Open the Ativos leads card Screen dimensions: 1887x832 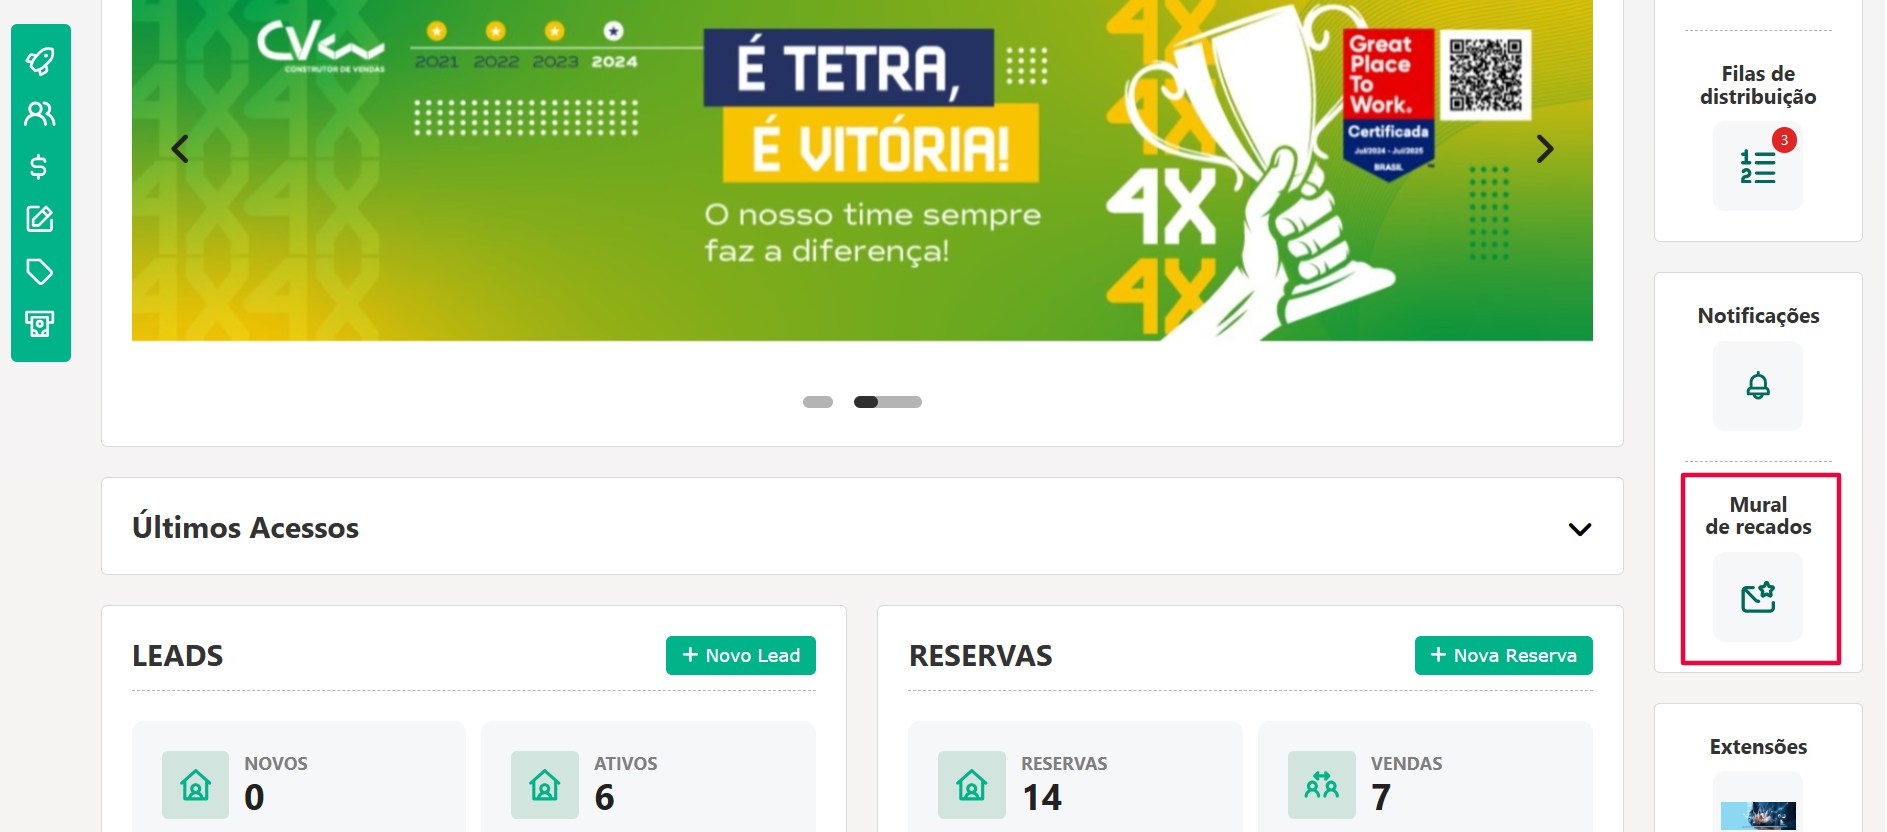(x=648, y=777)
